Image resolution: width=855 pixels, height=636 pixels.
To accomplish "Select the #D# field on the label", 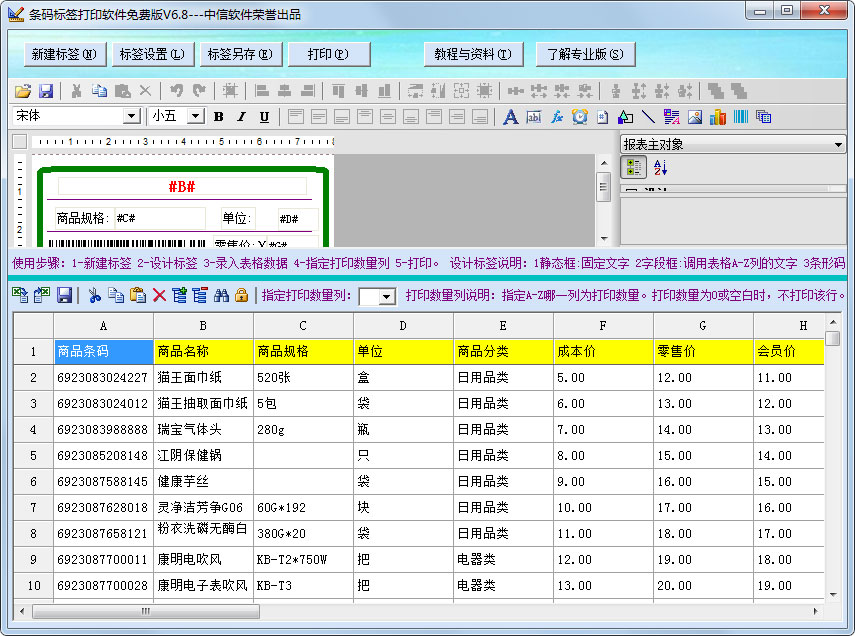I will coord(297,219).
